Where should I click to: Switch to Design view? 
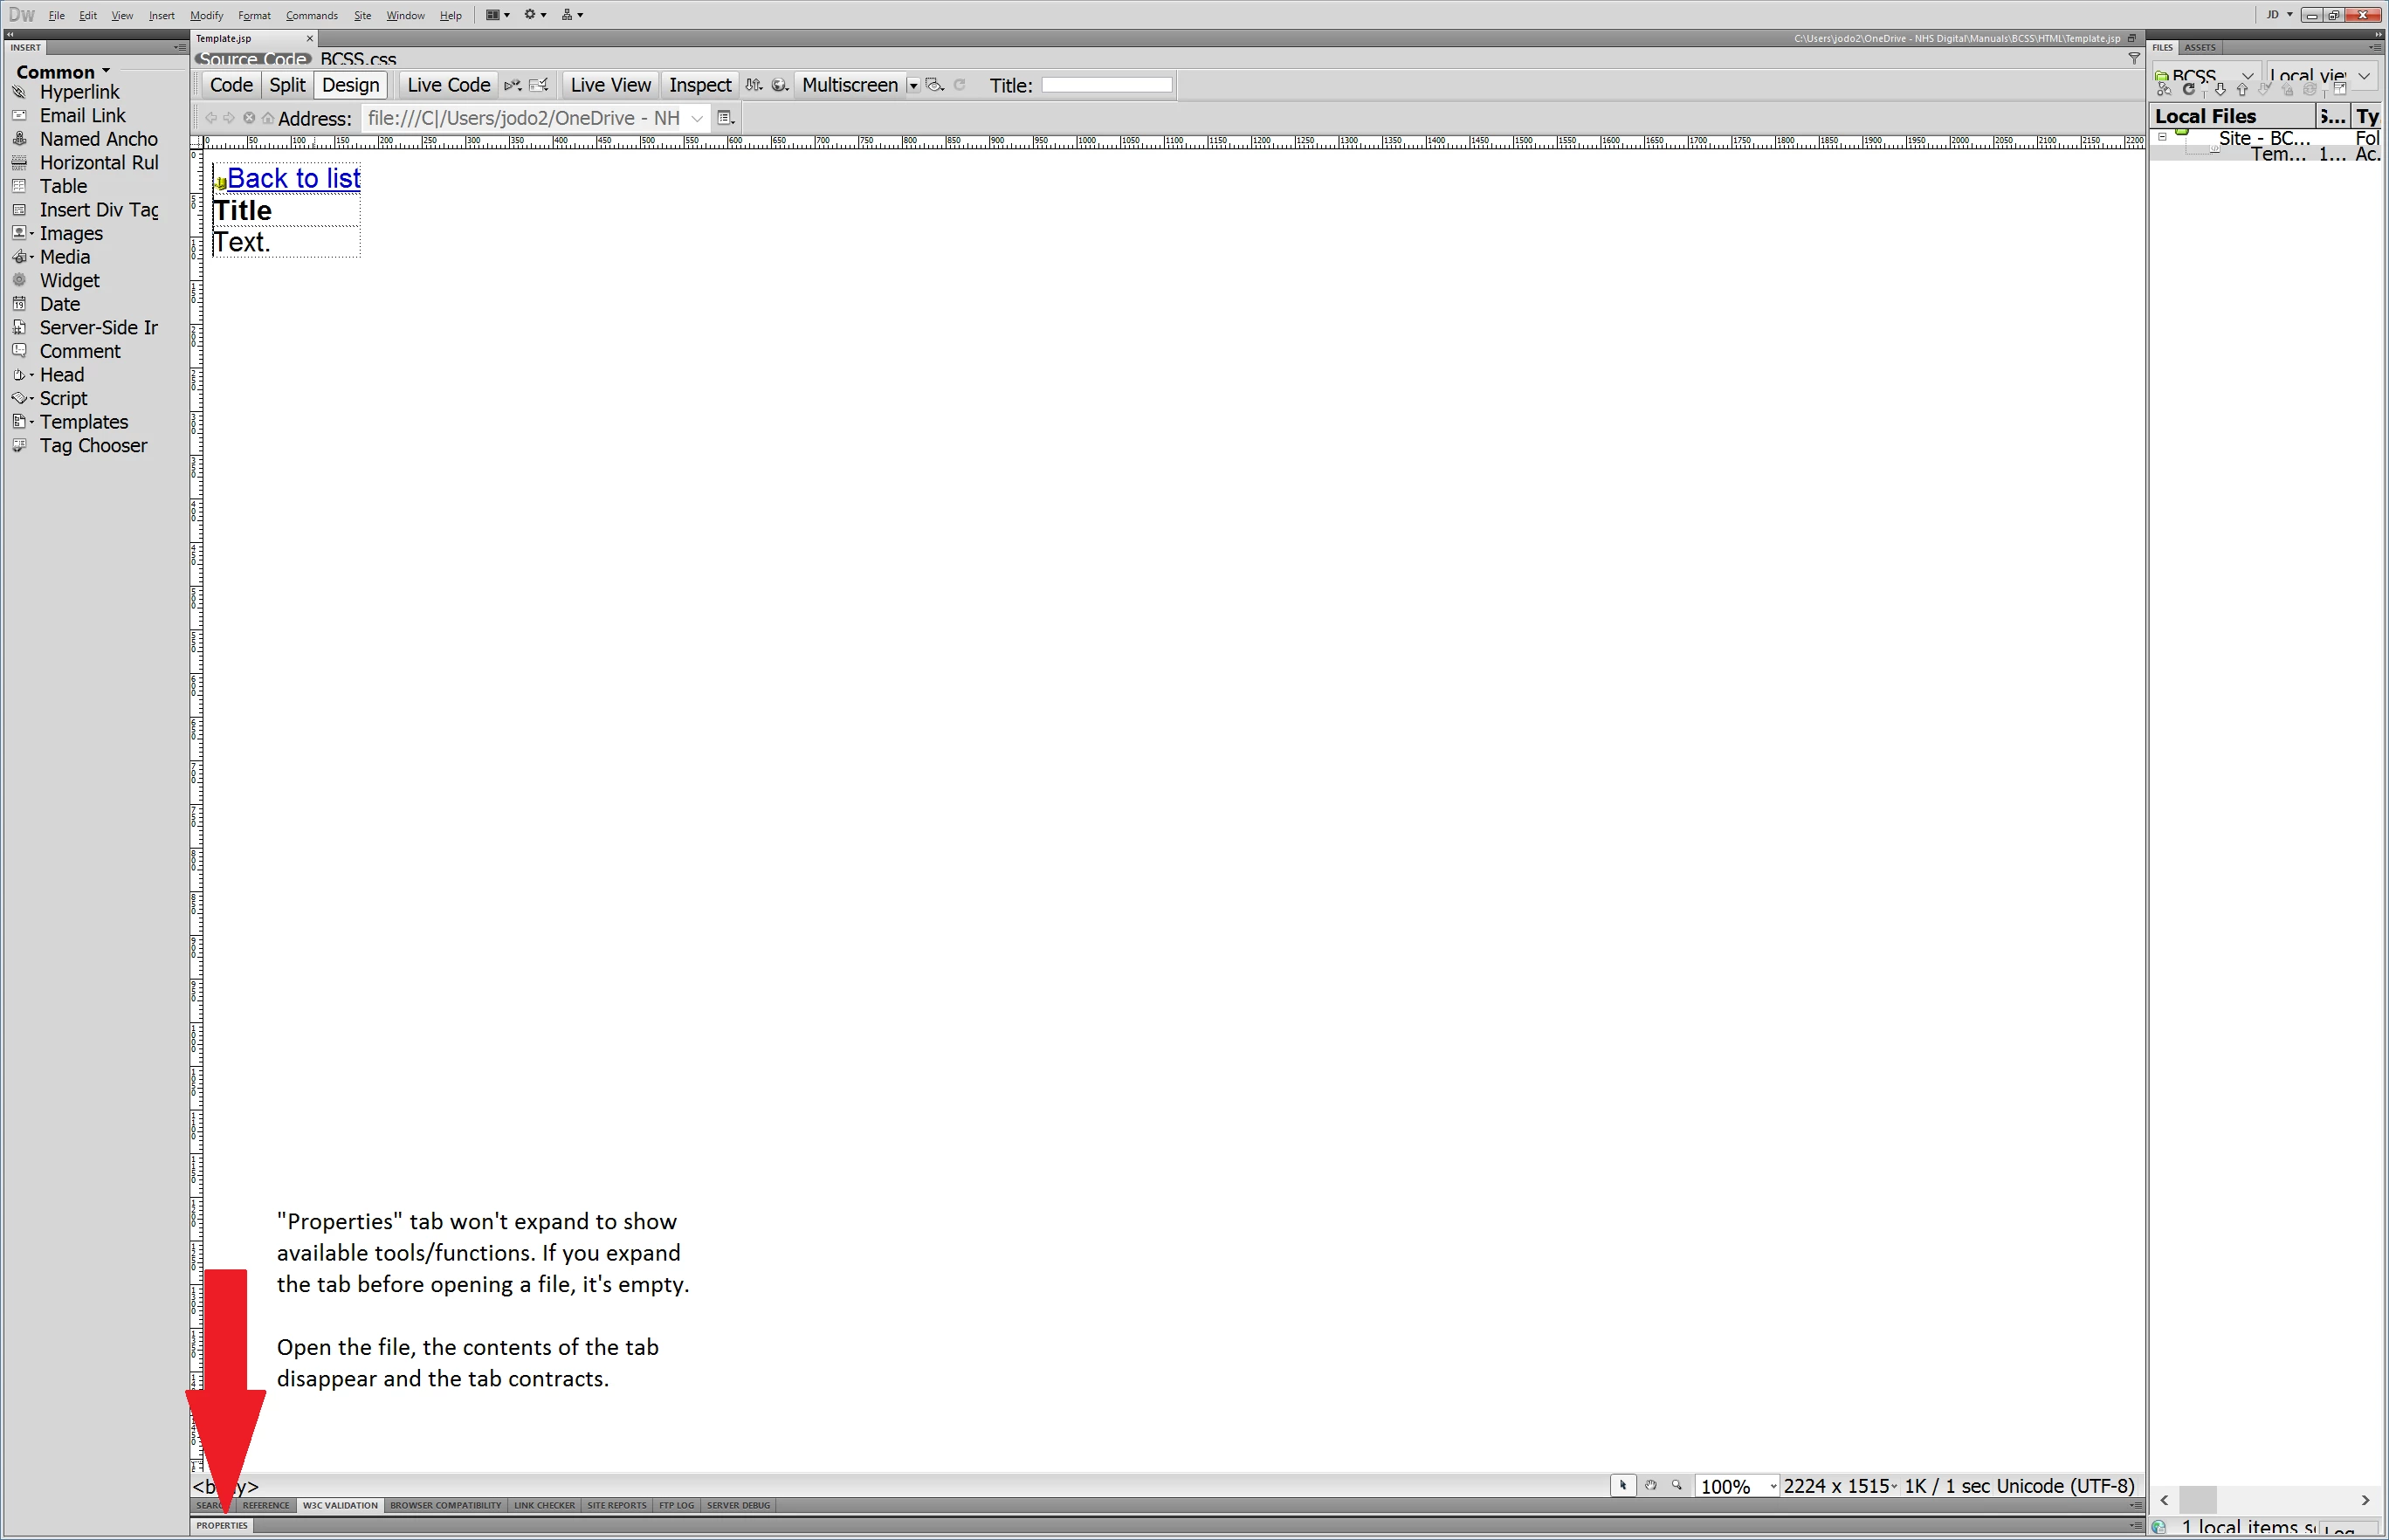pyautogui.click(x=350, y=85)
